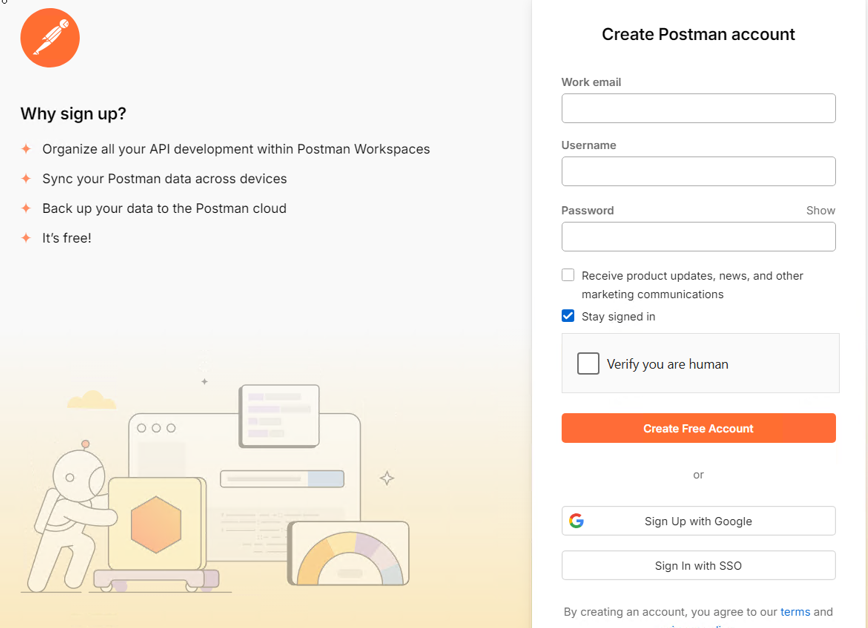Click the Postman logo icon
The height and width of the screenshot is (628, 868).
tap(50, 38)
